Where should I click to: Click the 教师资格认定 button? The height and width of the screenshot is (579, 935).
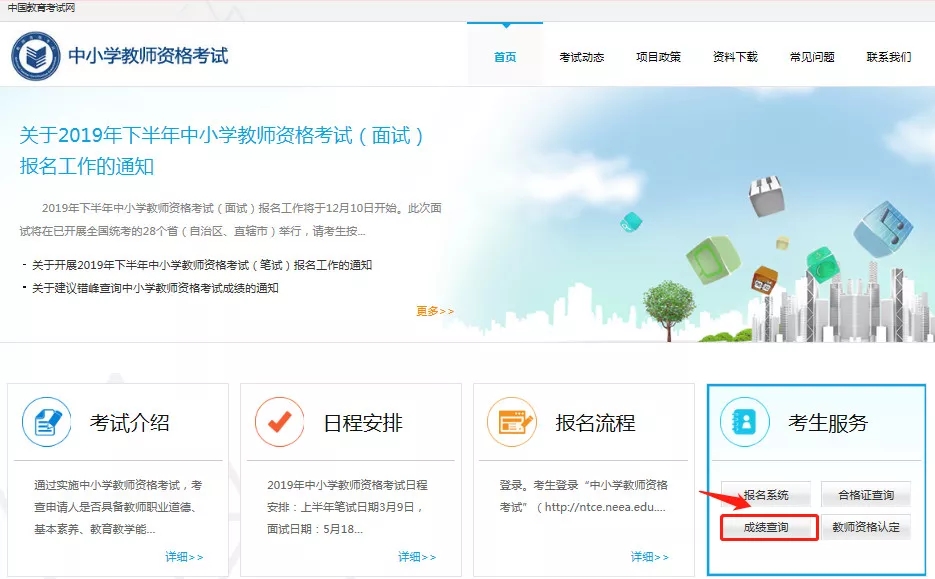click(866, 527)
